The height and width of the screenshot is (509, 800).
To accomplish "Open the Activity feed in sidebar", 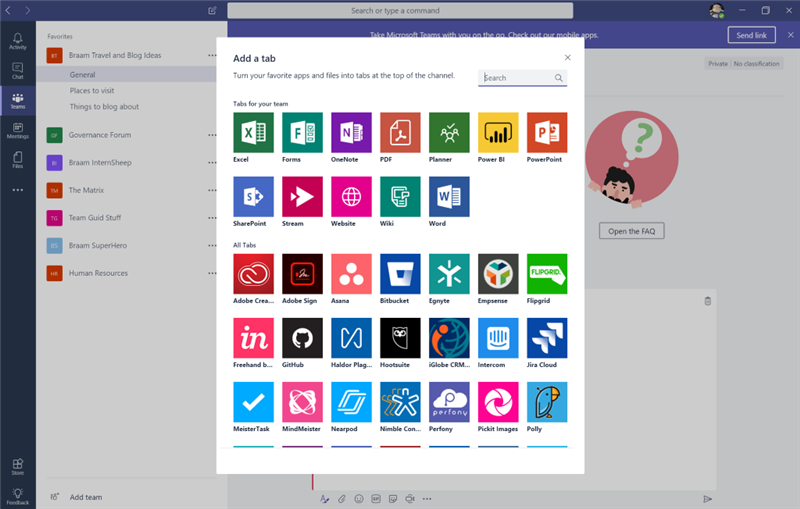I will coord(18,41).
